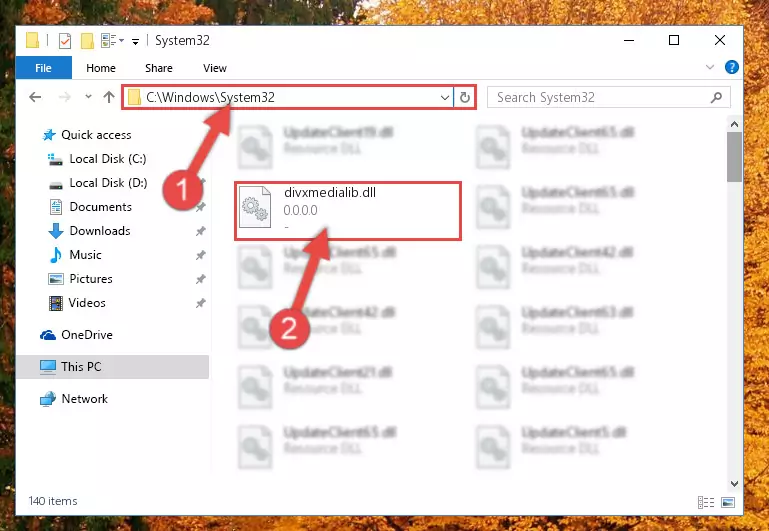Viewport: 769px width, 531px height.
Task: Click the Documents page icon
Action: pyautogui.click(x=56, y=207)
